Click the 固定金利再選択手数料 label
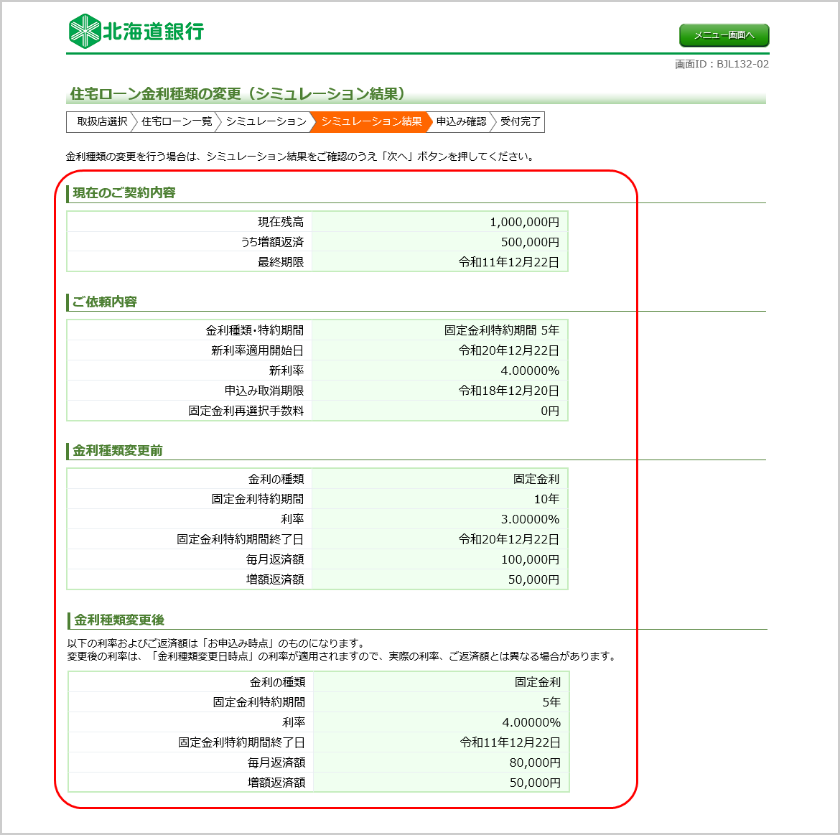The width and height of the screenshot is (840, 835). (x=246, y=411)
